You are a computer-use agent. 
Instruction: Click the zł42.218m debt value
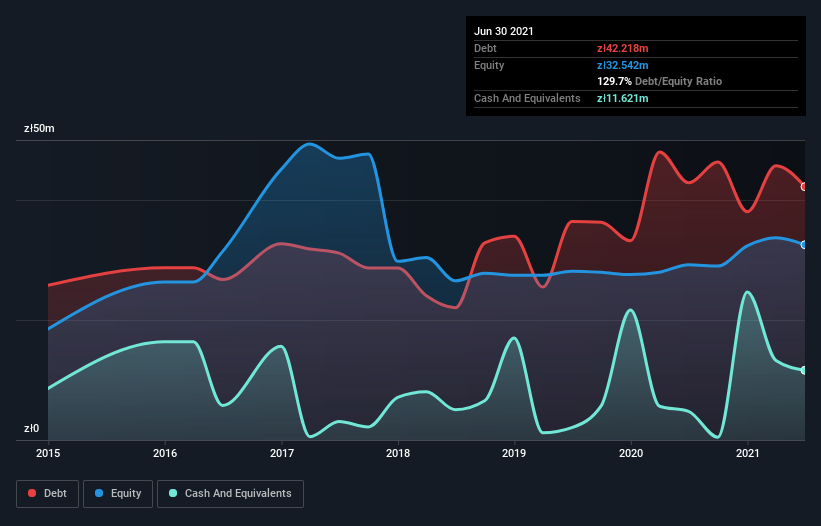(x=623, y=48)
